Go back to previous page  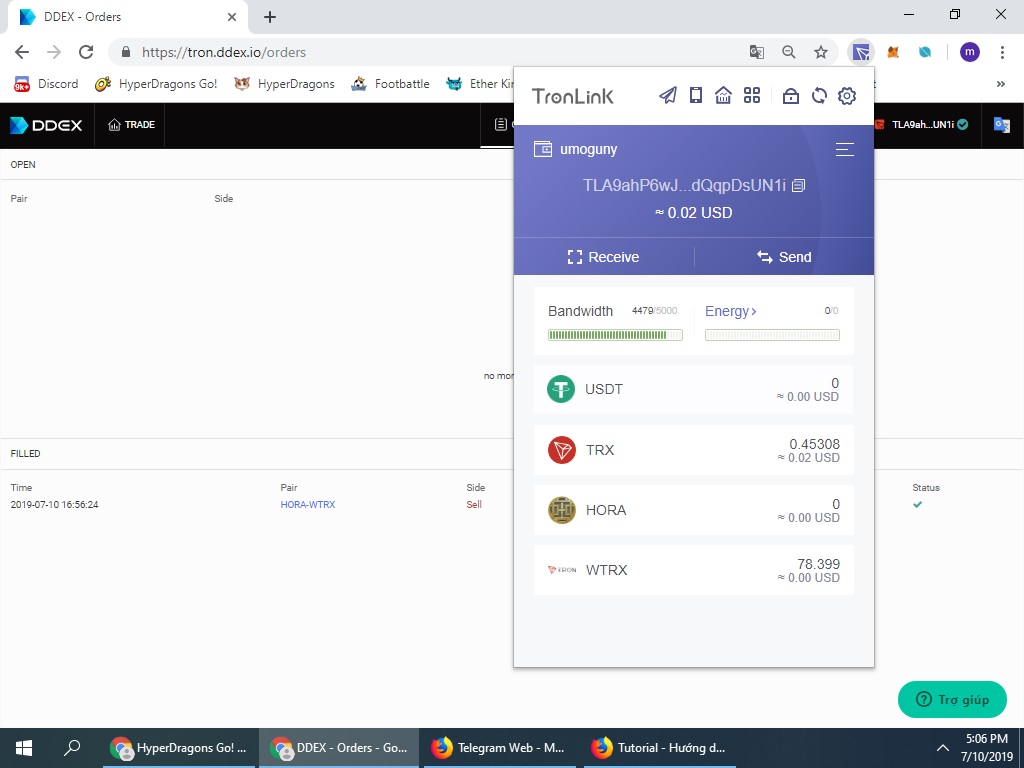click(x=22, y=52)
